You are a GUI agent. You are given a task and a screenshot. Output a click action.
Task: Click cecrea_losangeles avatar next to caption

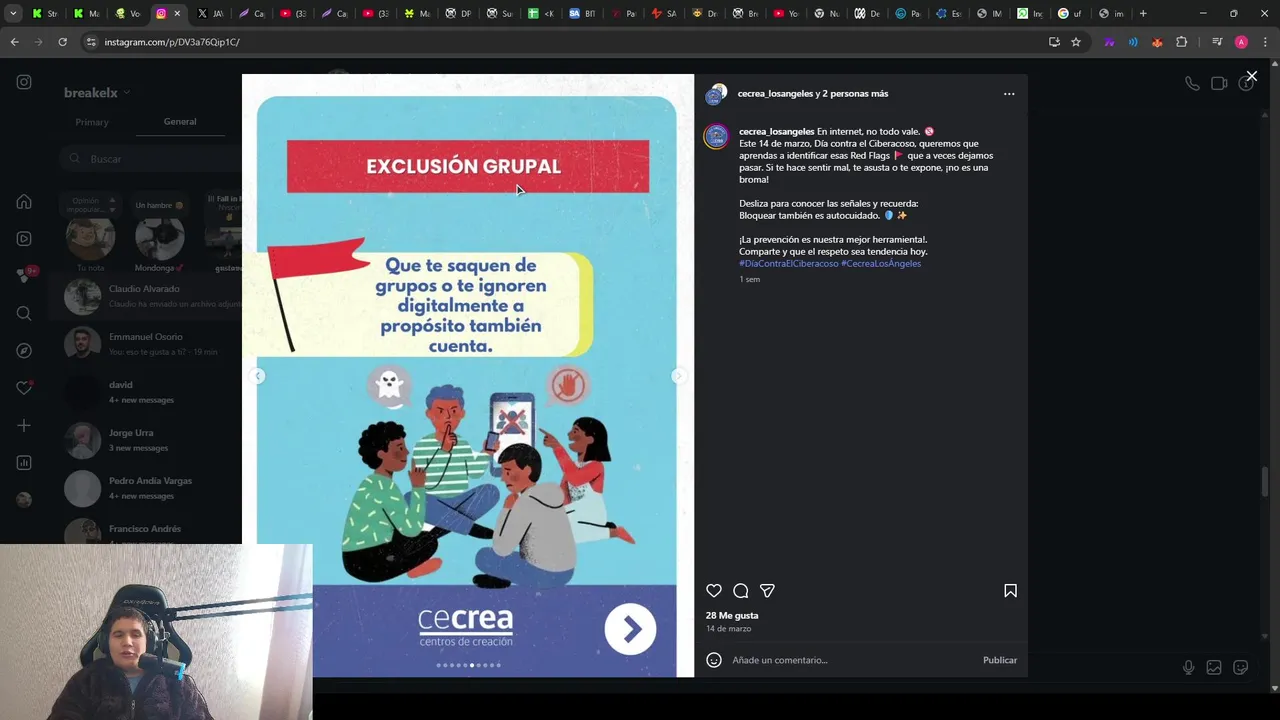(x=716, y=137)
